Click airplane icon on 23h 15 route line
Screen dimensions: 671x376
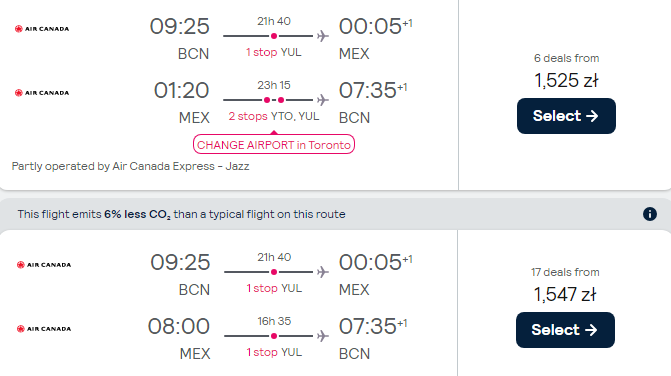tap(323, 100)
